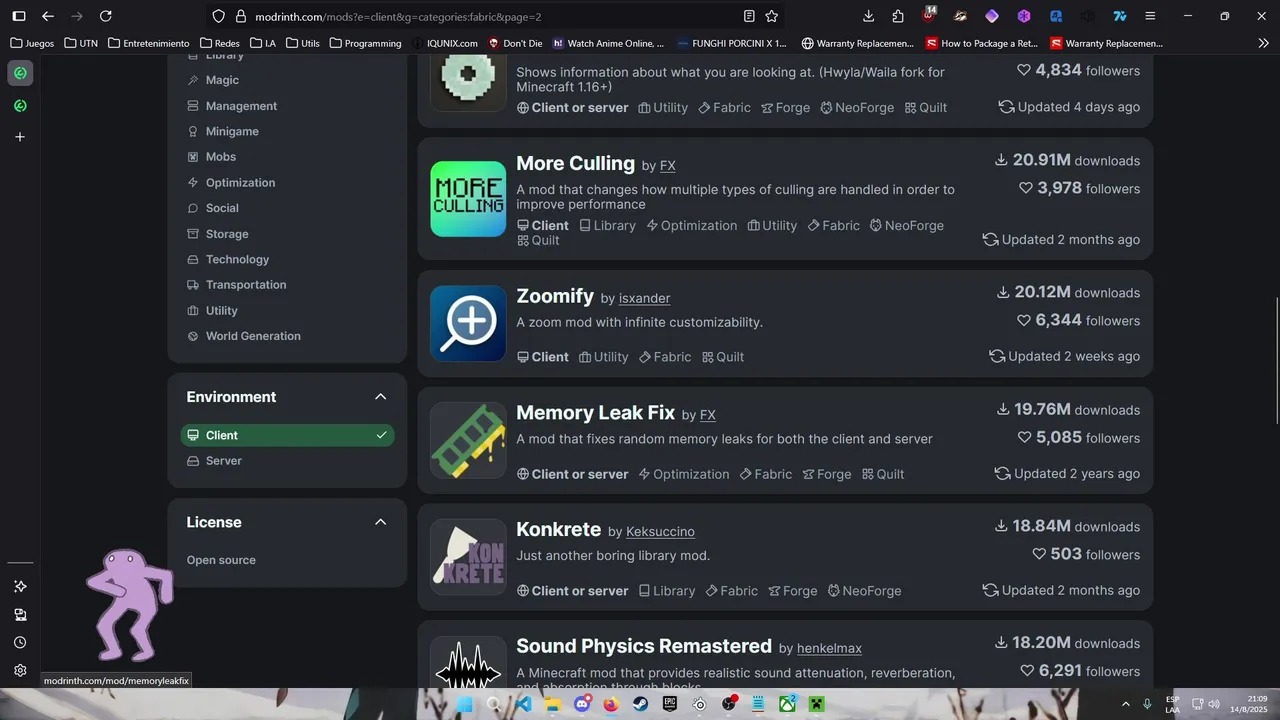Enable the Server environment filter
Screen dimensions: 1280x720
pos(287,461)
